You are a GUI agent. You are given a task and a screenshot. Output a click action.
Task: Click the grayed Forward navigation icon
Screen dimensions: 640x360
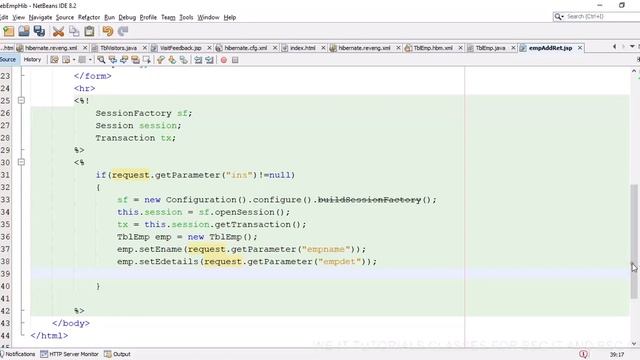[x=82, y=60]
